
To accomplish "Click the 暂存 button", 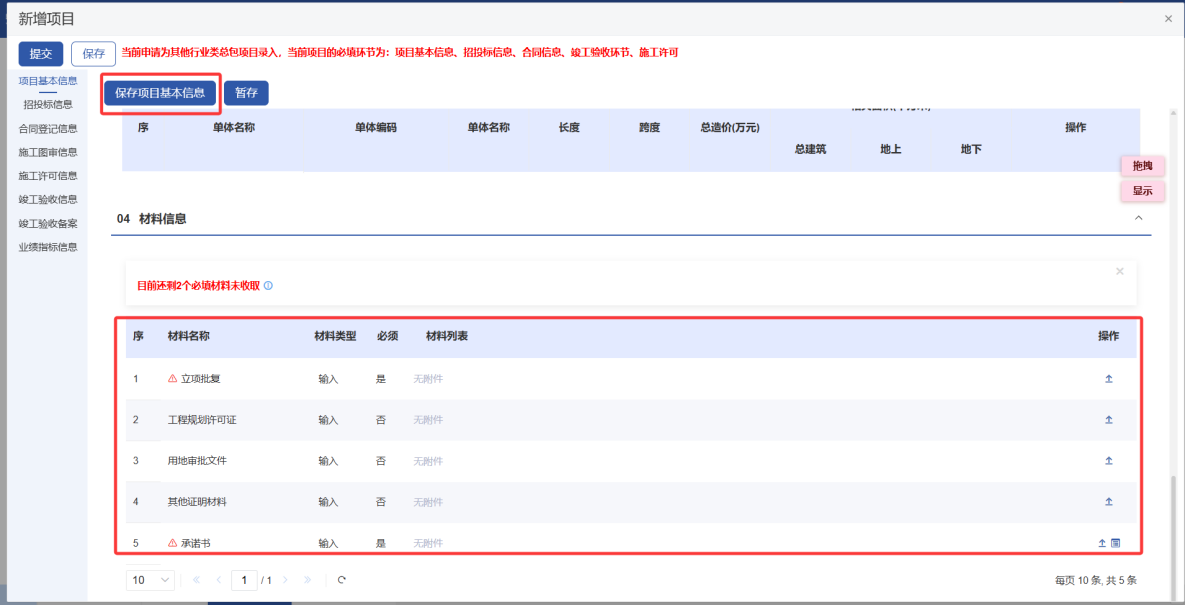I will [x=246, y=93].
